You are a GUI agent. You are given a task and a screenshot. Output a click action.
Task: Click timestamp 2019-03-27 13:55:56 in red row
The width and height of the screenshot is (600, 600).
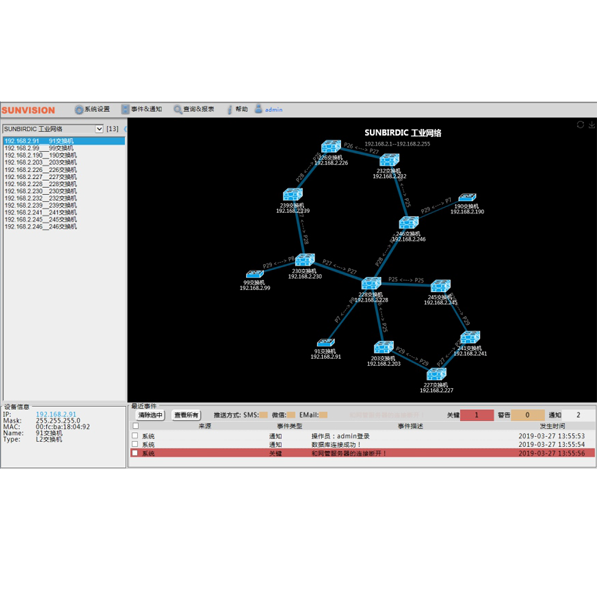pos(552,453)
